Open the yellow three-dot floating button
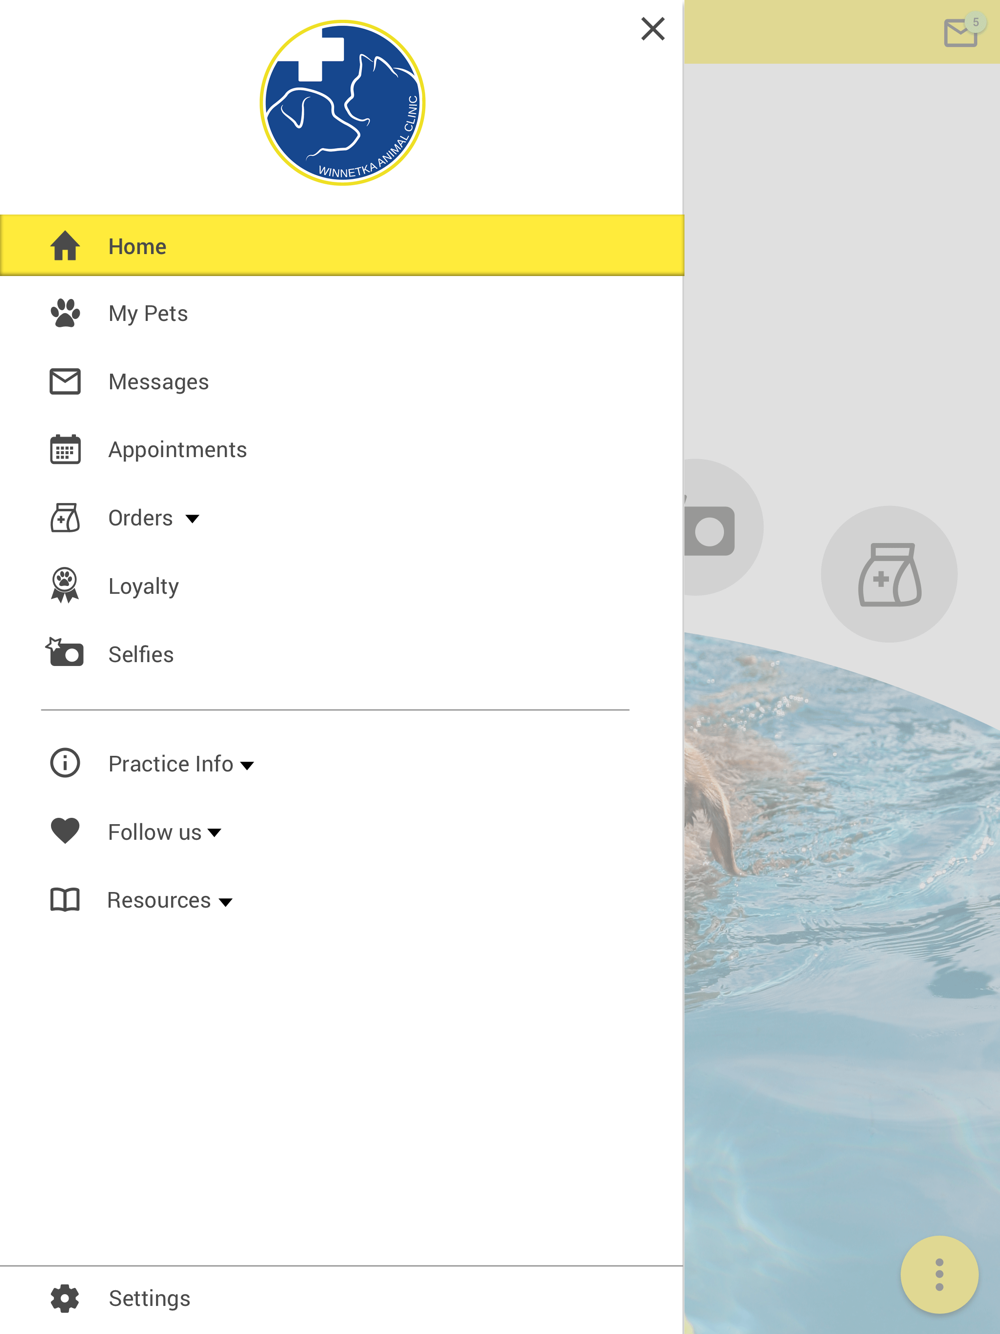1000x1334 pixels. click(x=939, y=1275)
